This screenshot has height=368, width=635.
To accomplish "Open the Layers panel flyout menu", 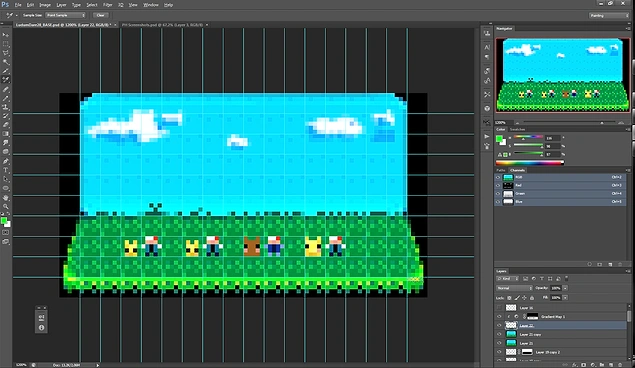I will (x=628, y=271).
